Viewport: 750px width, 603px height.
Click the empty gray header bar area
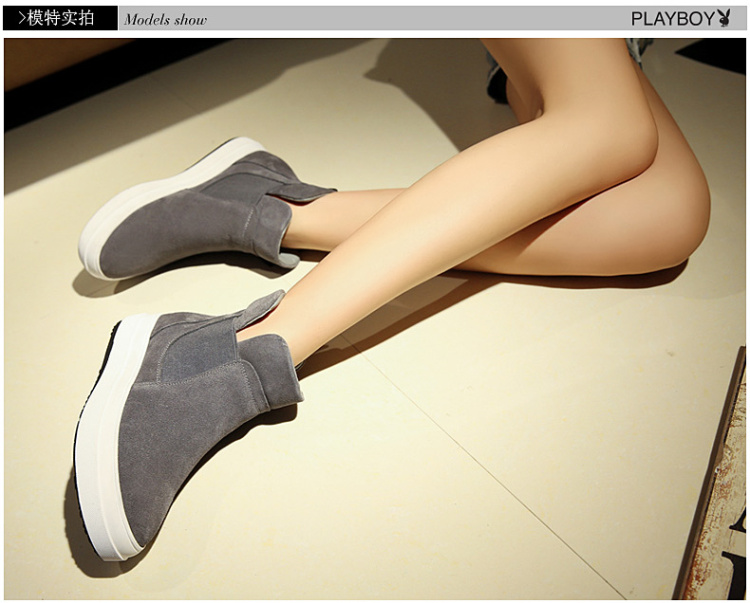point(400,18)
